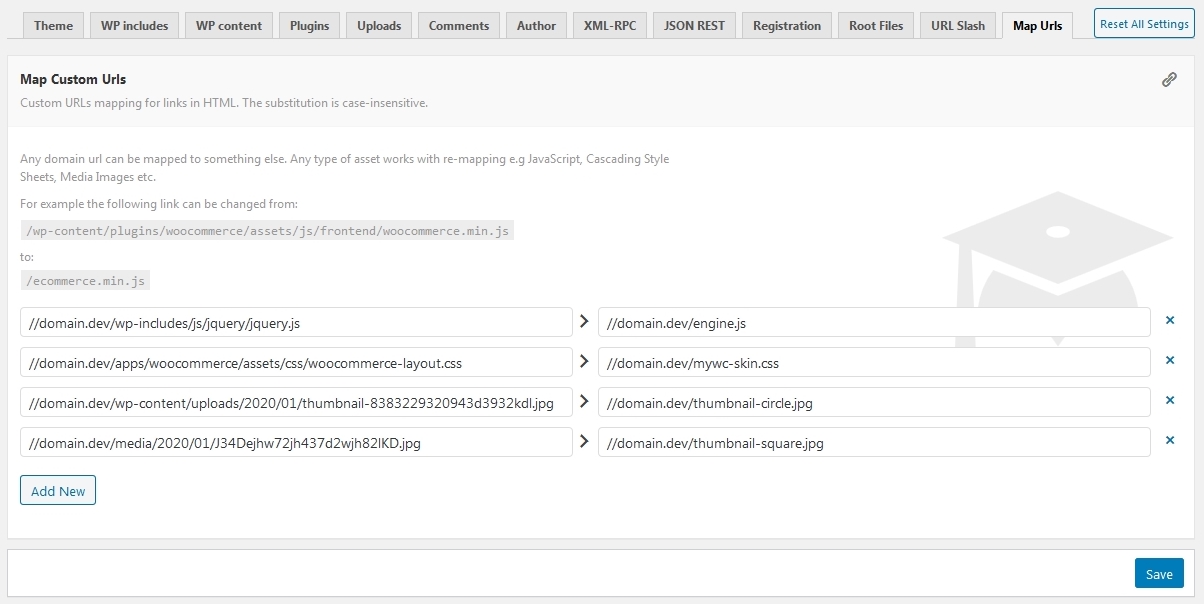Go to the Plugins tab
The image size is (1204, 604).
pyautogui.click(x=310, y=25)
